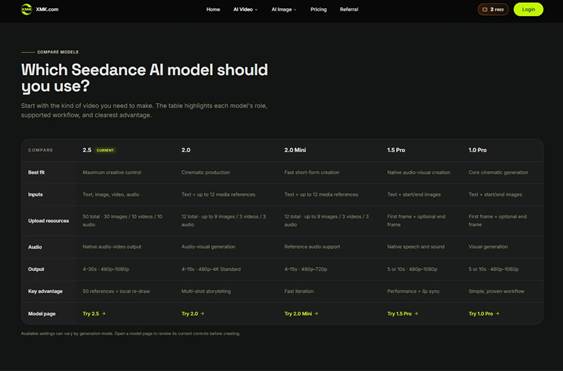Click the Inputs row label

[x=36, y=195]
